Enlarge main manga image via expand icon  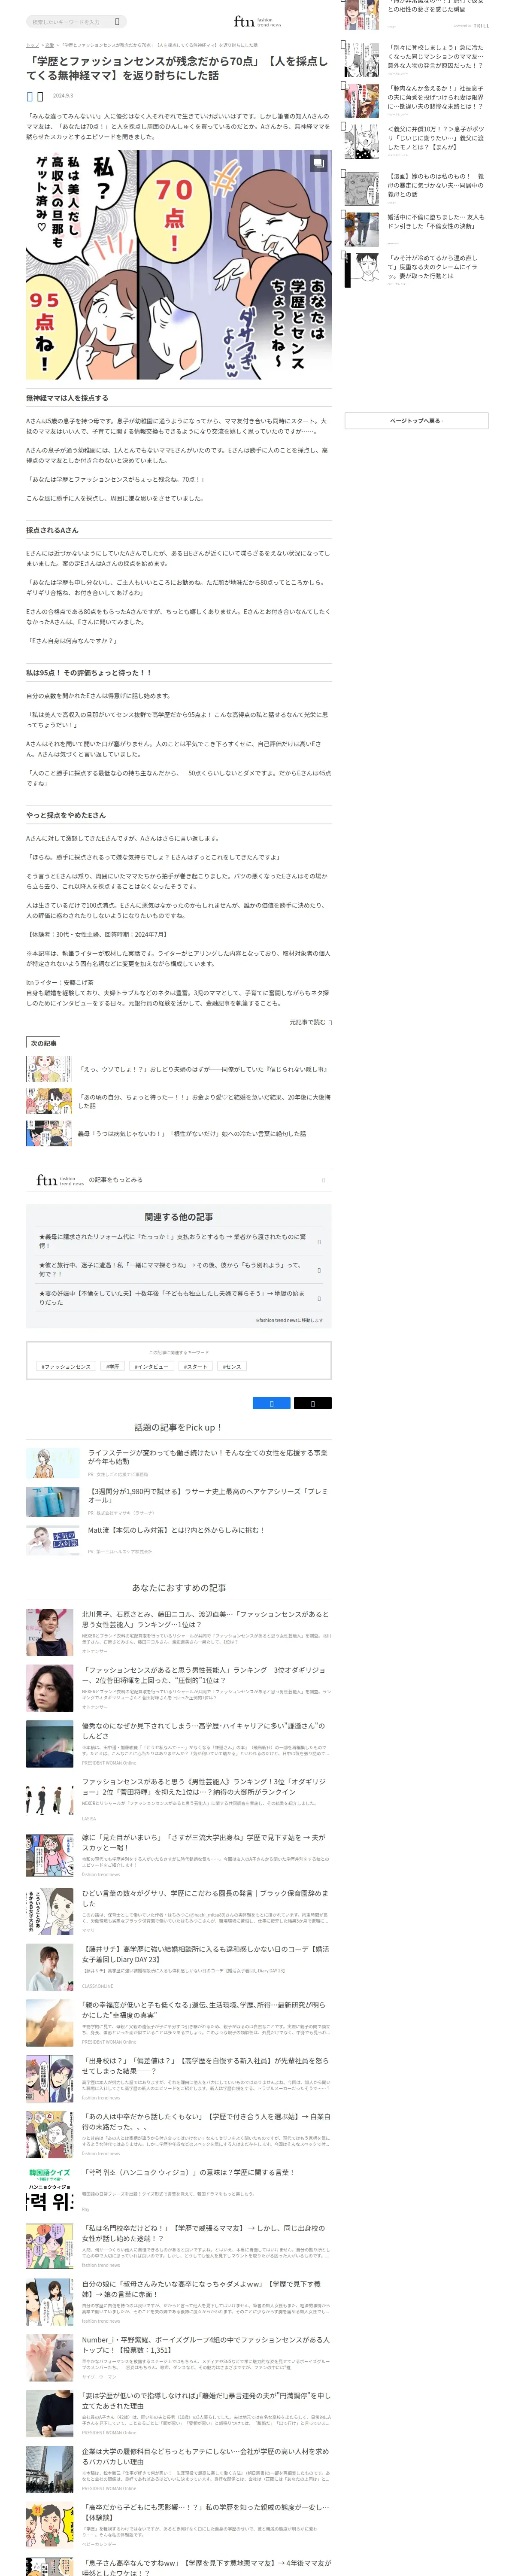click(x=318, y=163)
